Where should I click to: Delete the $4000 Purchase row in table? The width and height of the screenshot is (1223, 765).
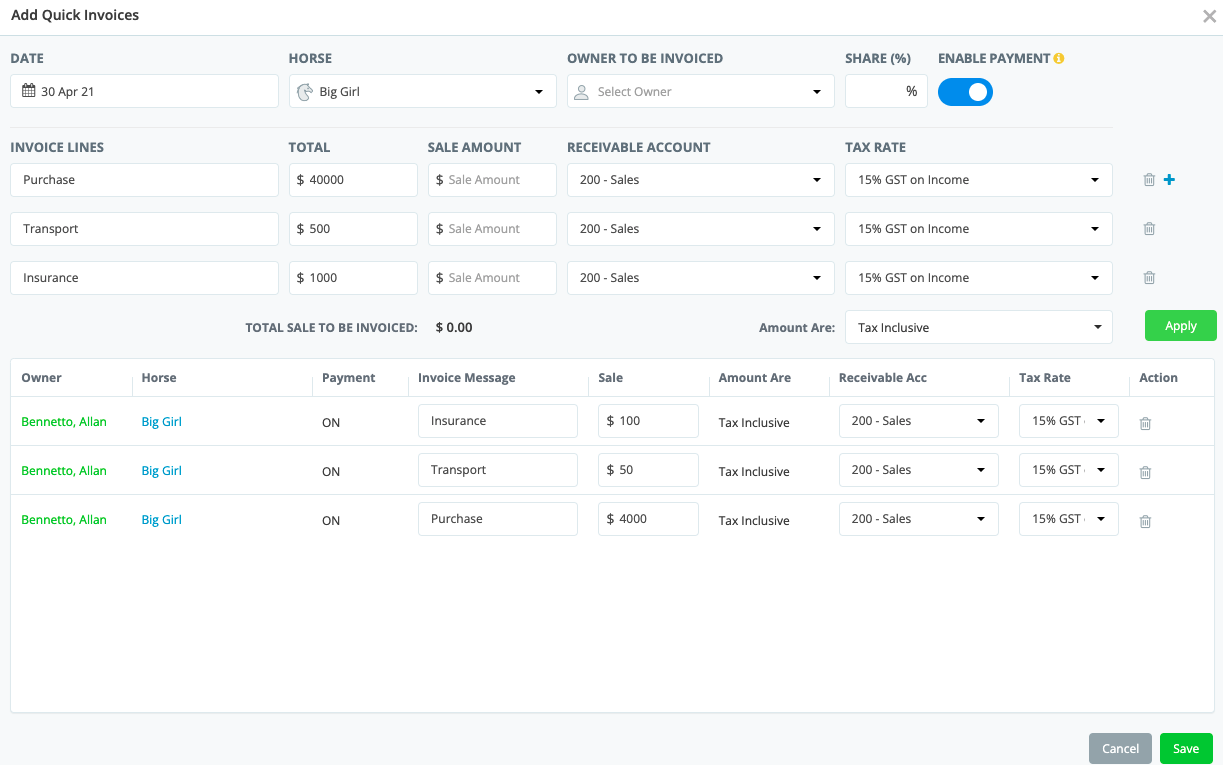(1145, 521)
